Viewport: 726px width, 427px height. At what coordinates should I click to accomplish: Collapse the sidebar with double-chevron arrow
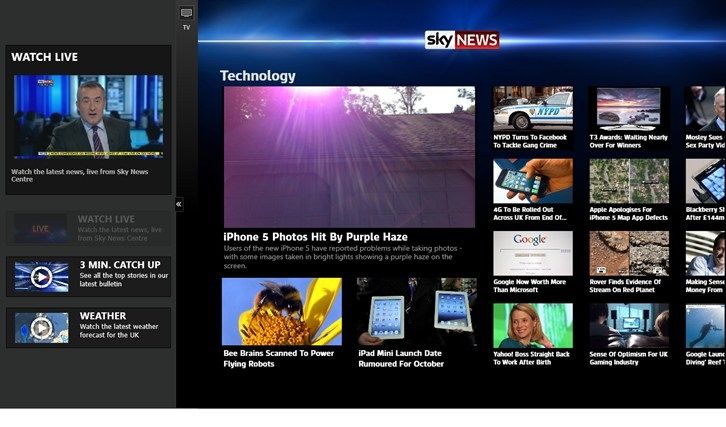(x=179, y=204)
